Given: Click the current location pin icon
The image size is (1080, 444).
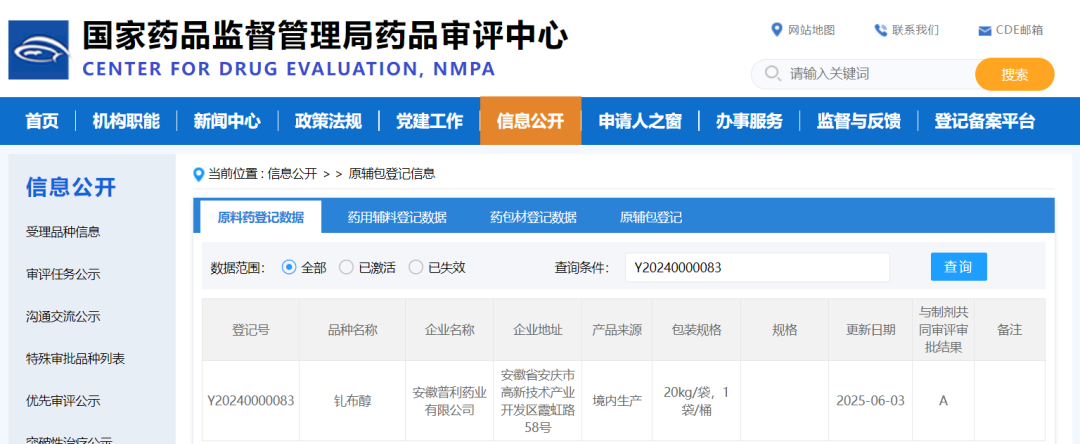Looking at the screenshot, I should (x=198, y=174).
